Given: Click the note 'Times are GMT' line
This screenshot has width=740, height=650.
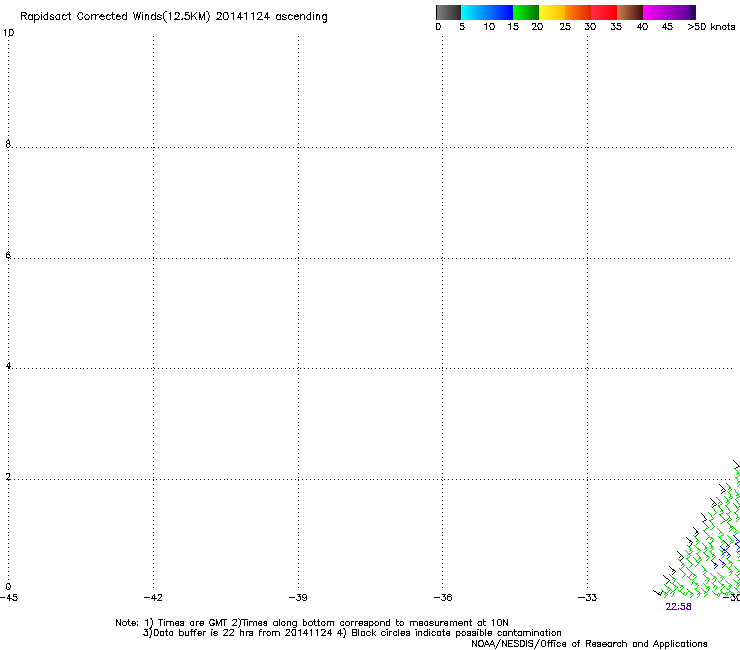Looking at the screenshot, I should [x=311, y=623].
